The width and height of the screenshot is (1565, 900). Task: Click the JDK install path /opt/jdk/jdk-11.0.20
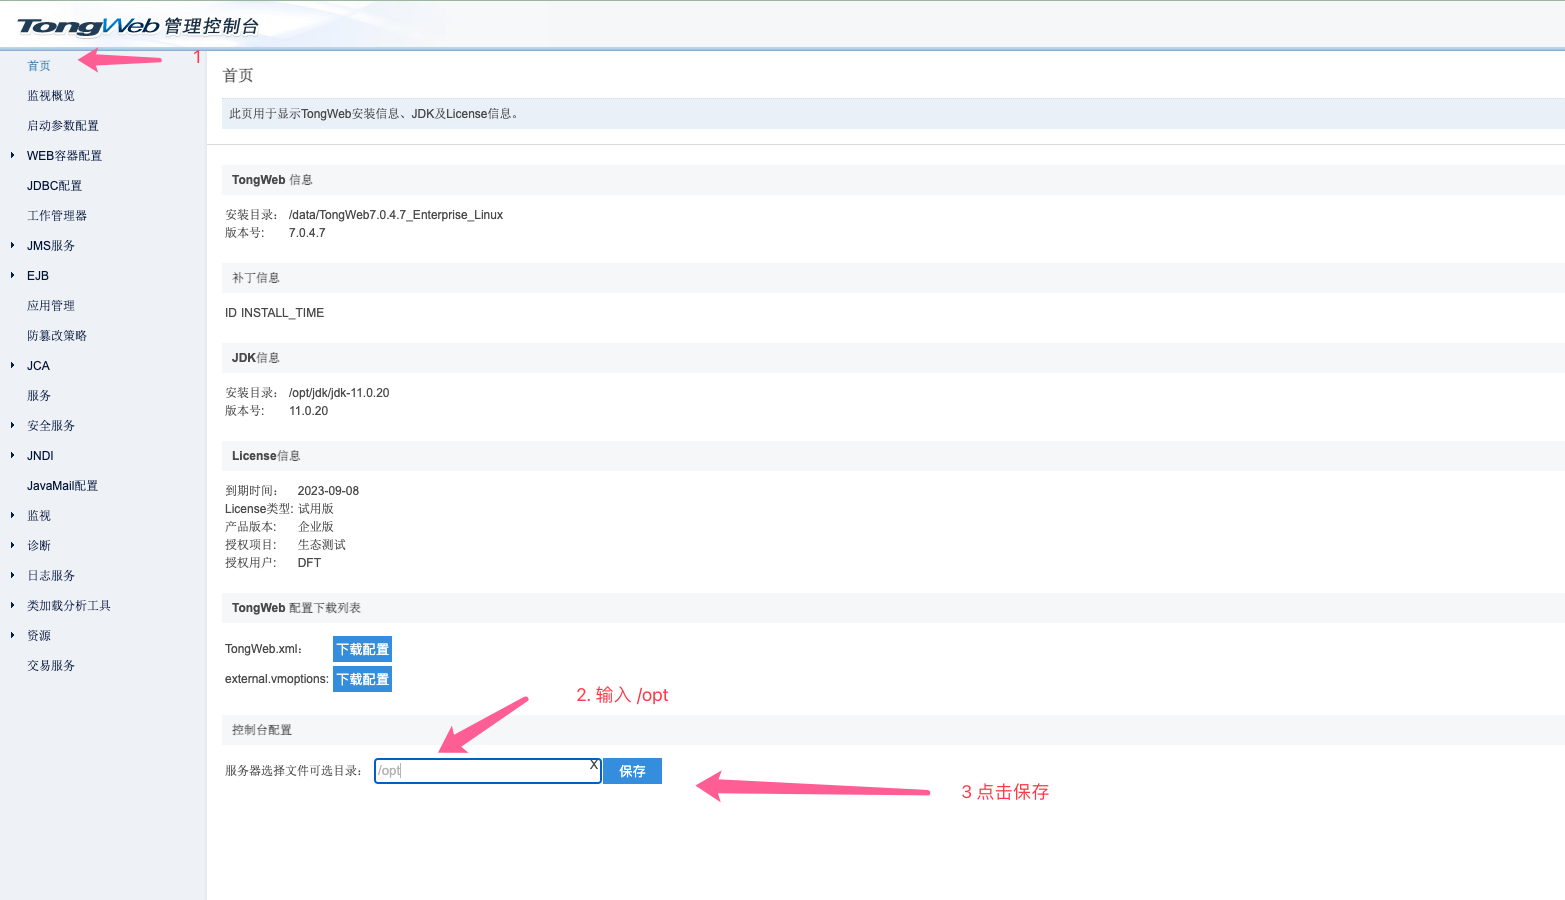(x=339, y=393)
